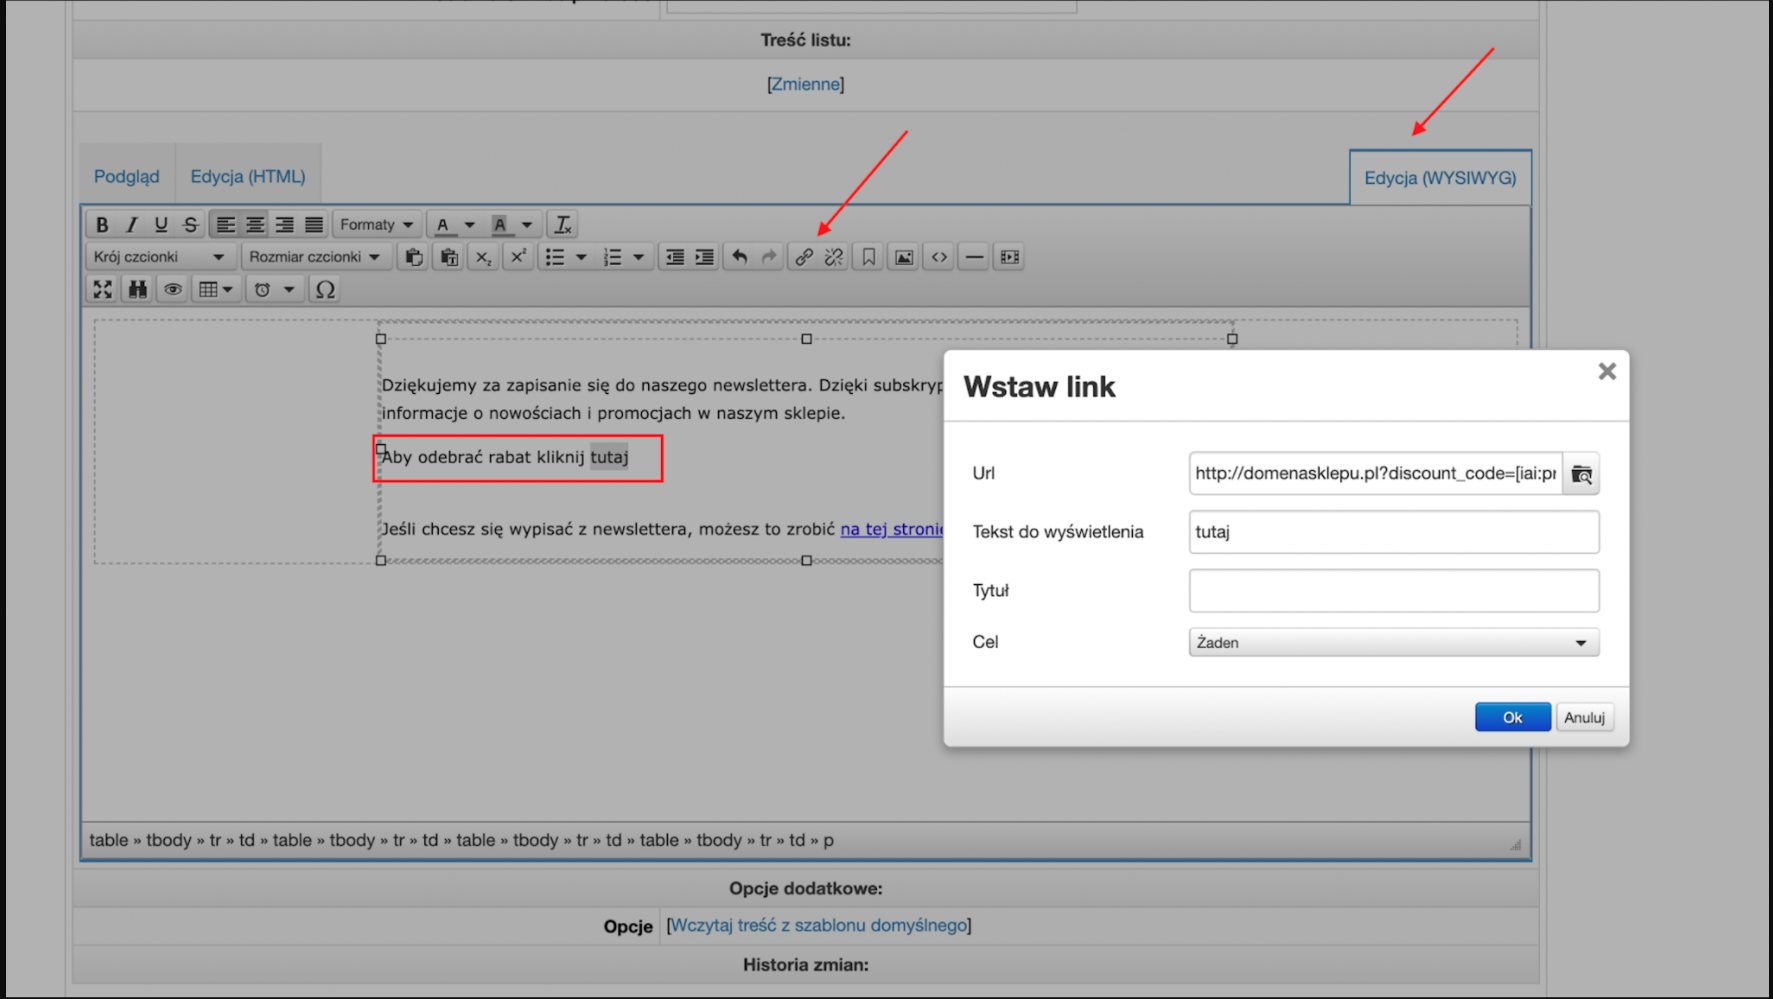Expand text color arrow

click(469, 225)
